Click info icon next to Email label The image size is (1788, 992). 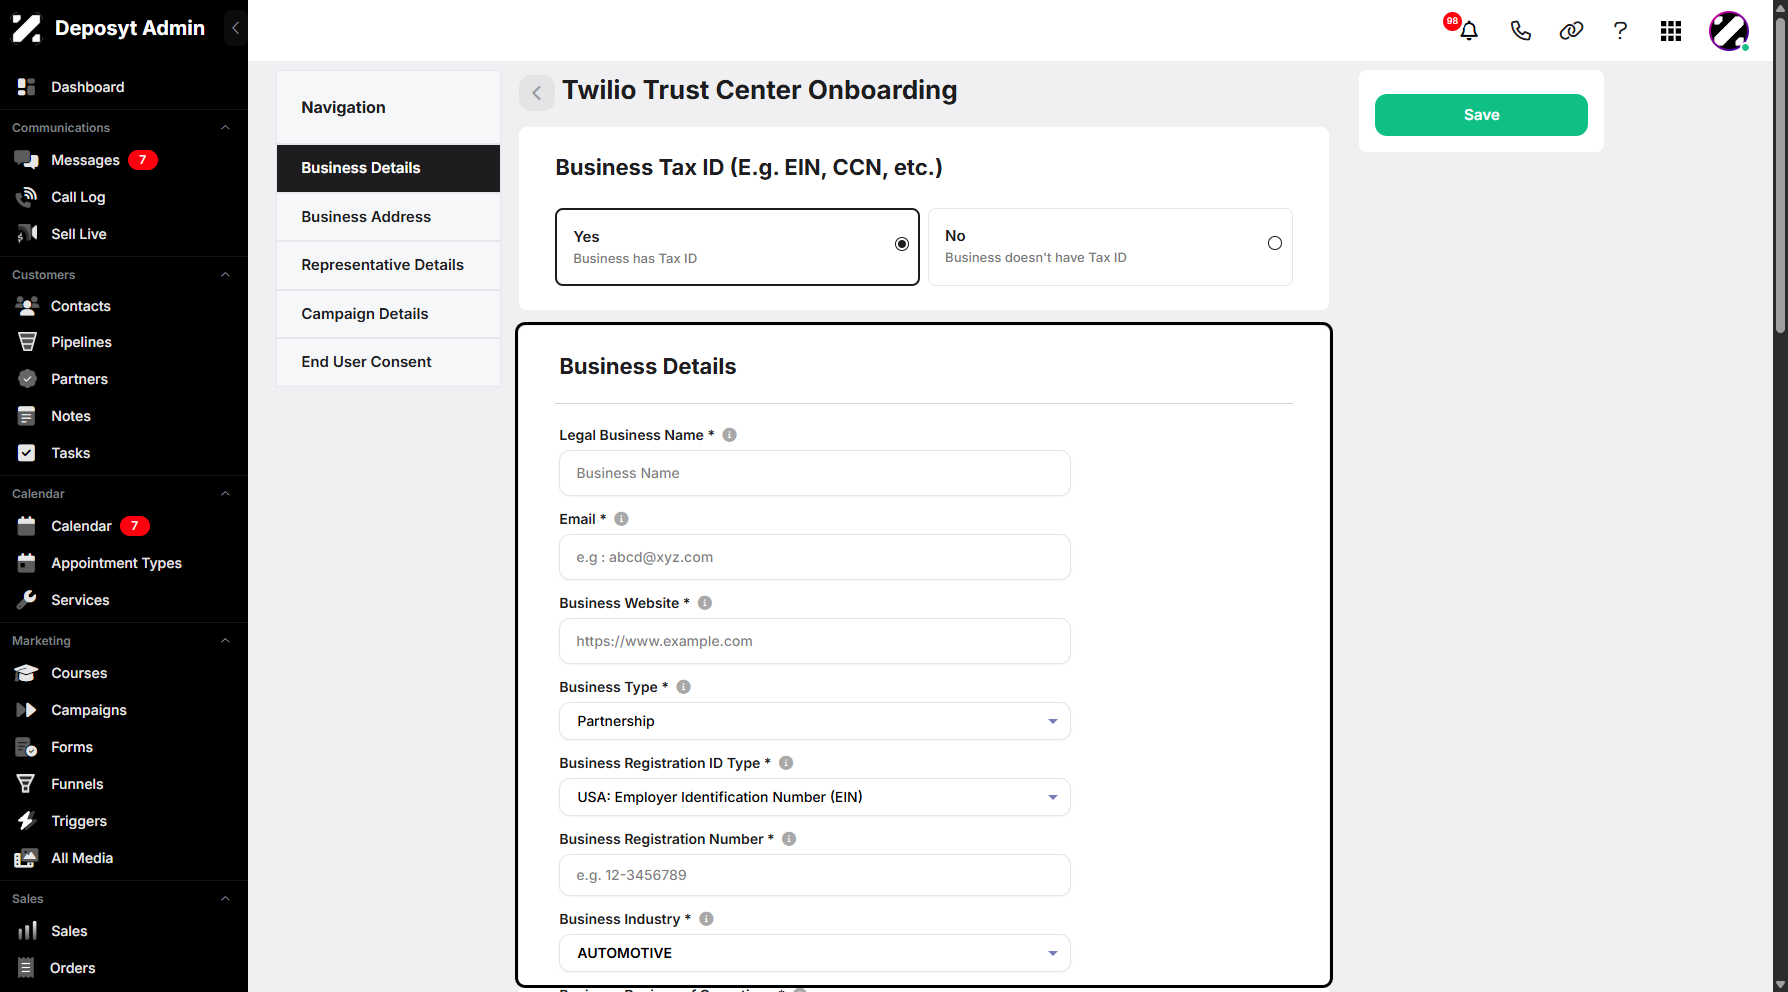pos(621,519)
